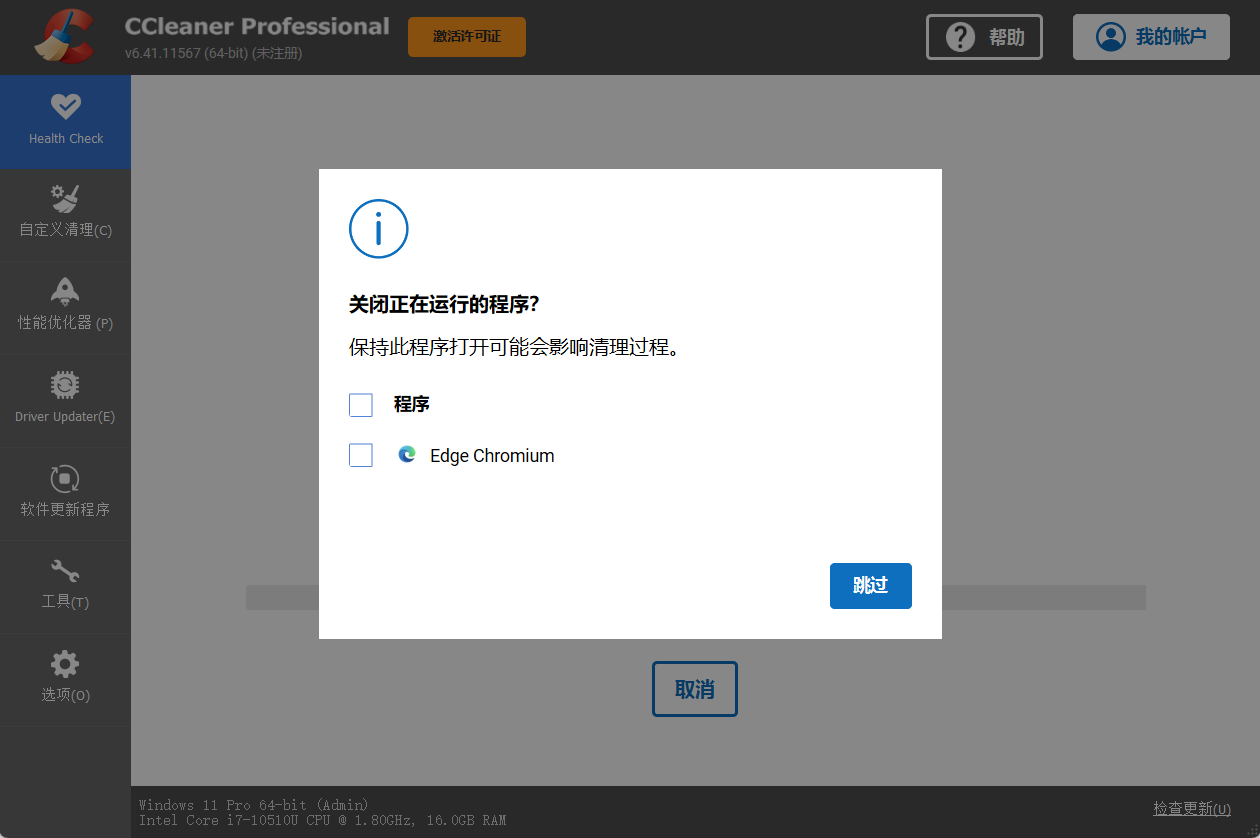Click the 取消 cancel button
Image resolution: width=1260 pixels, height=838 pixels.
coord(695,689)
